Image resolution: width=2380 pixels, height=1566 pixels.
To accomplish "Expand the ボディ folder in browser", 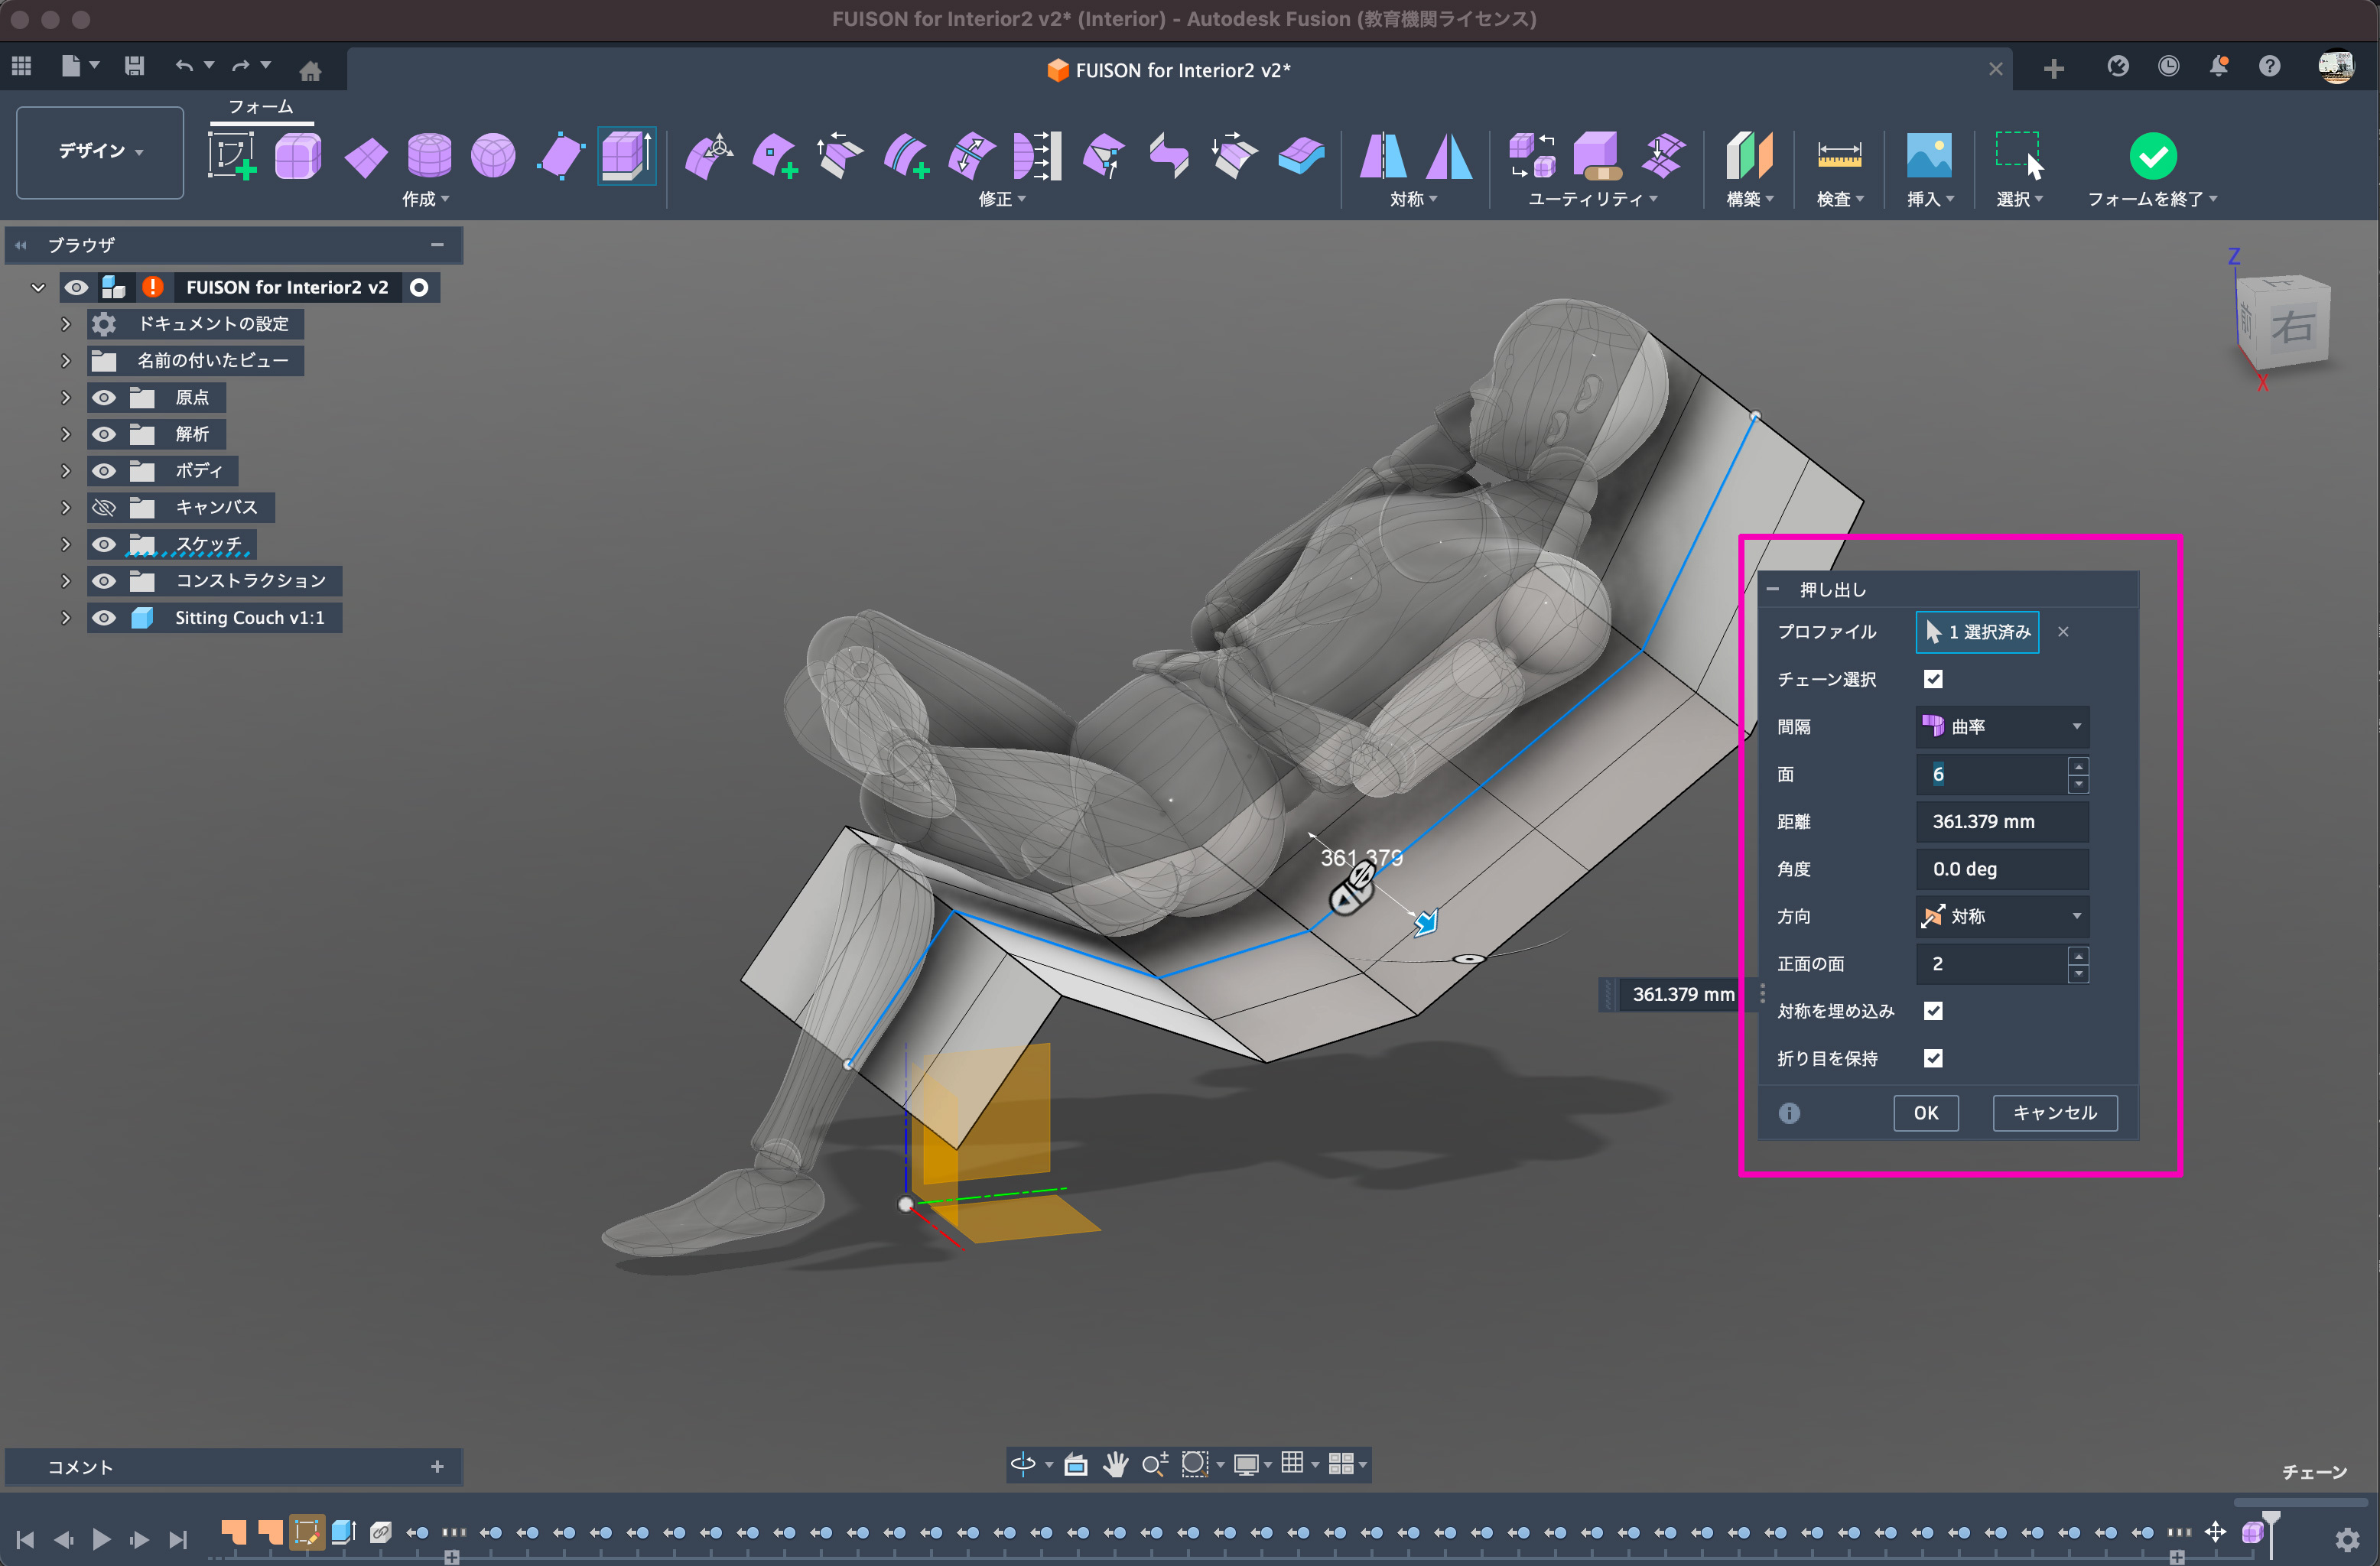I will pyautogui.click(x=66, y=470).
